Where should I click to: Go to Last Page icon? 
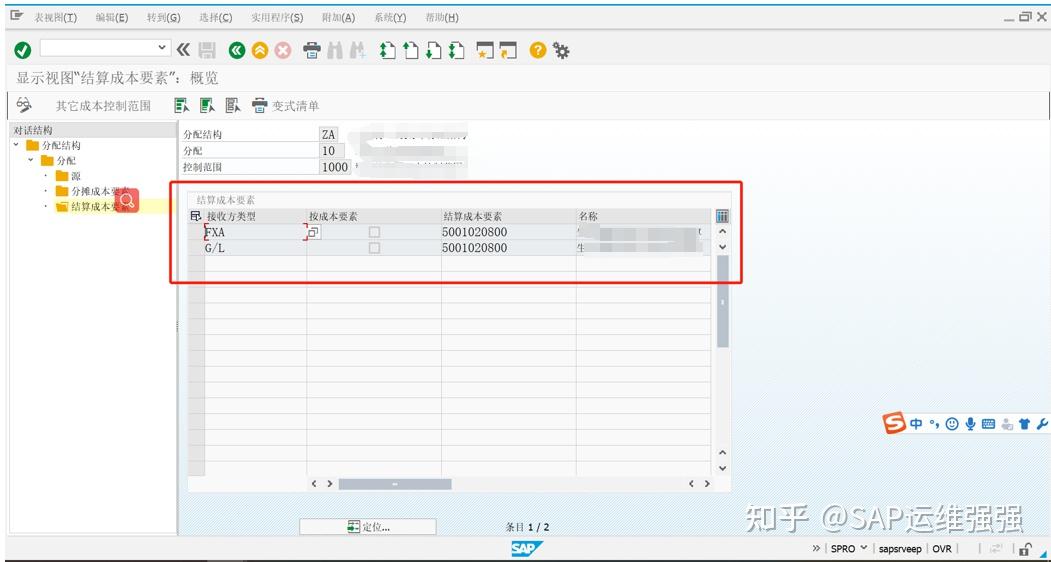coord(457,50)
